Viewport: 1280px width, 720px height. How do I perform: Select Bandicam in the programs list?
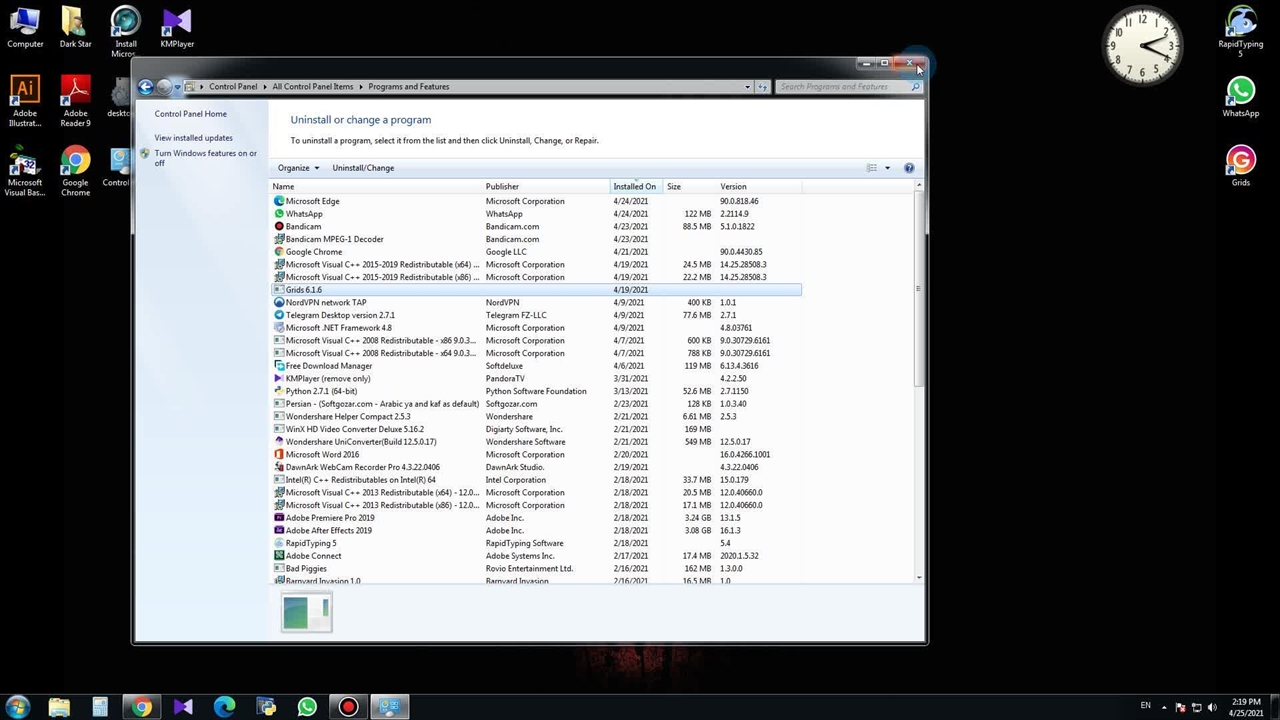click(x=303, y=227)
